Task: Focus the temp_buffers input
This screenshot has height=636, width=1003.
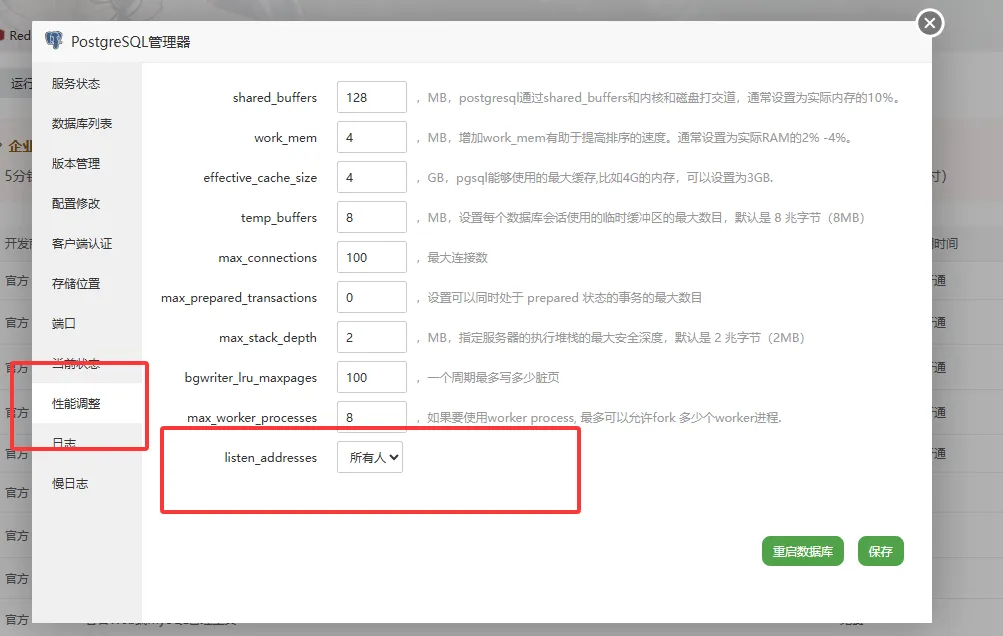Action: (x=372, y=218)
